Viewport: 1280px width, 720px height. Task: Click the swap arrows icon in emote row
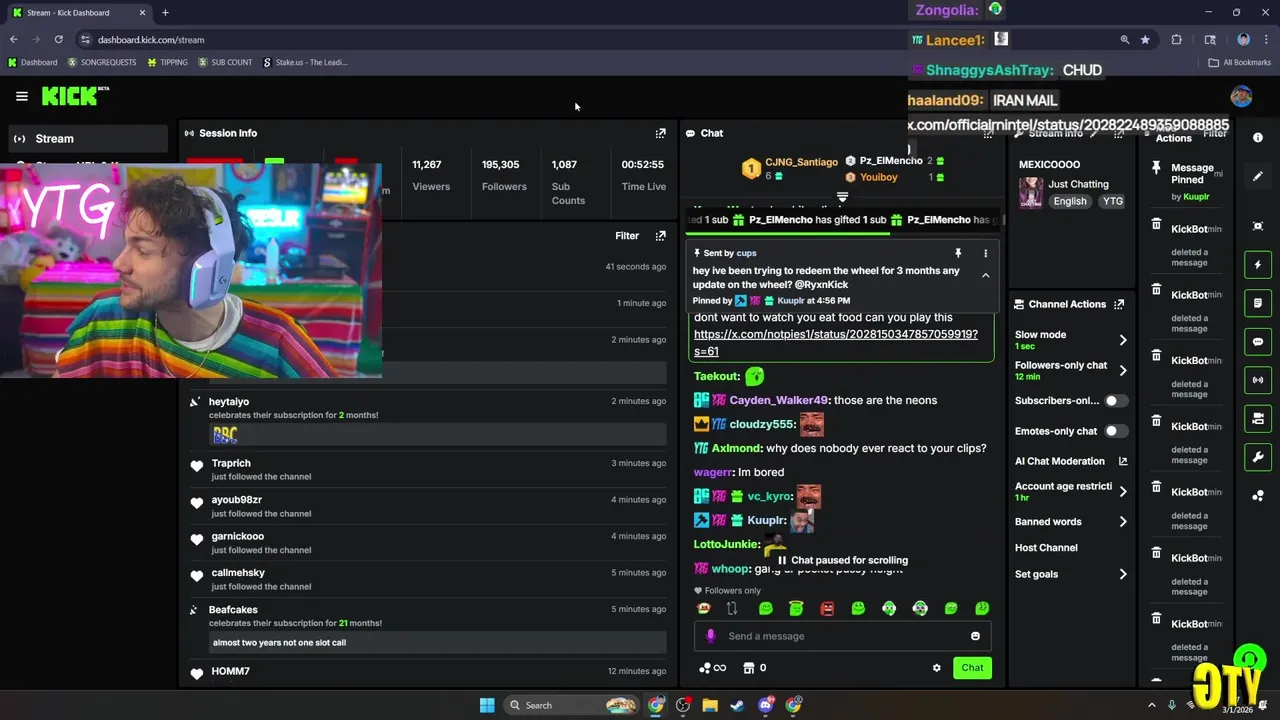coord(732,608)
